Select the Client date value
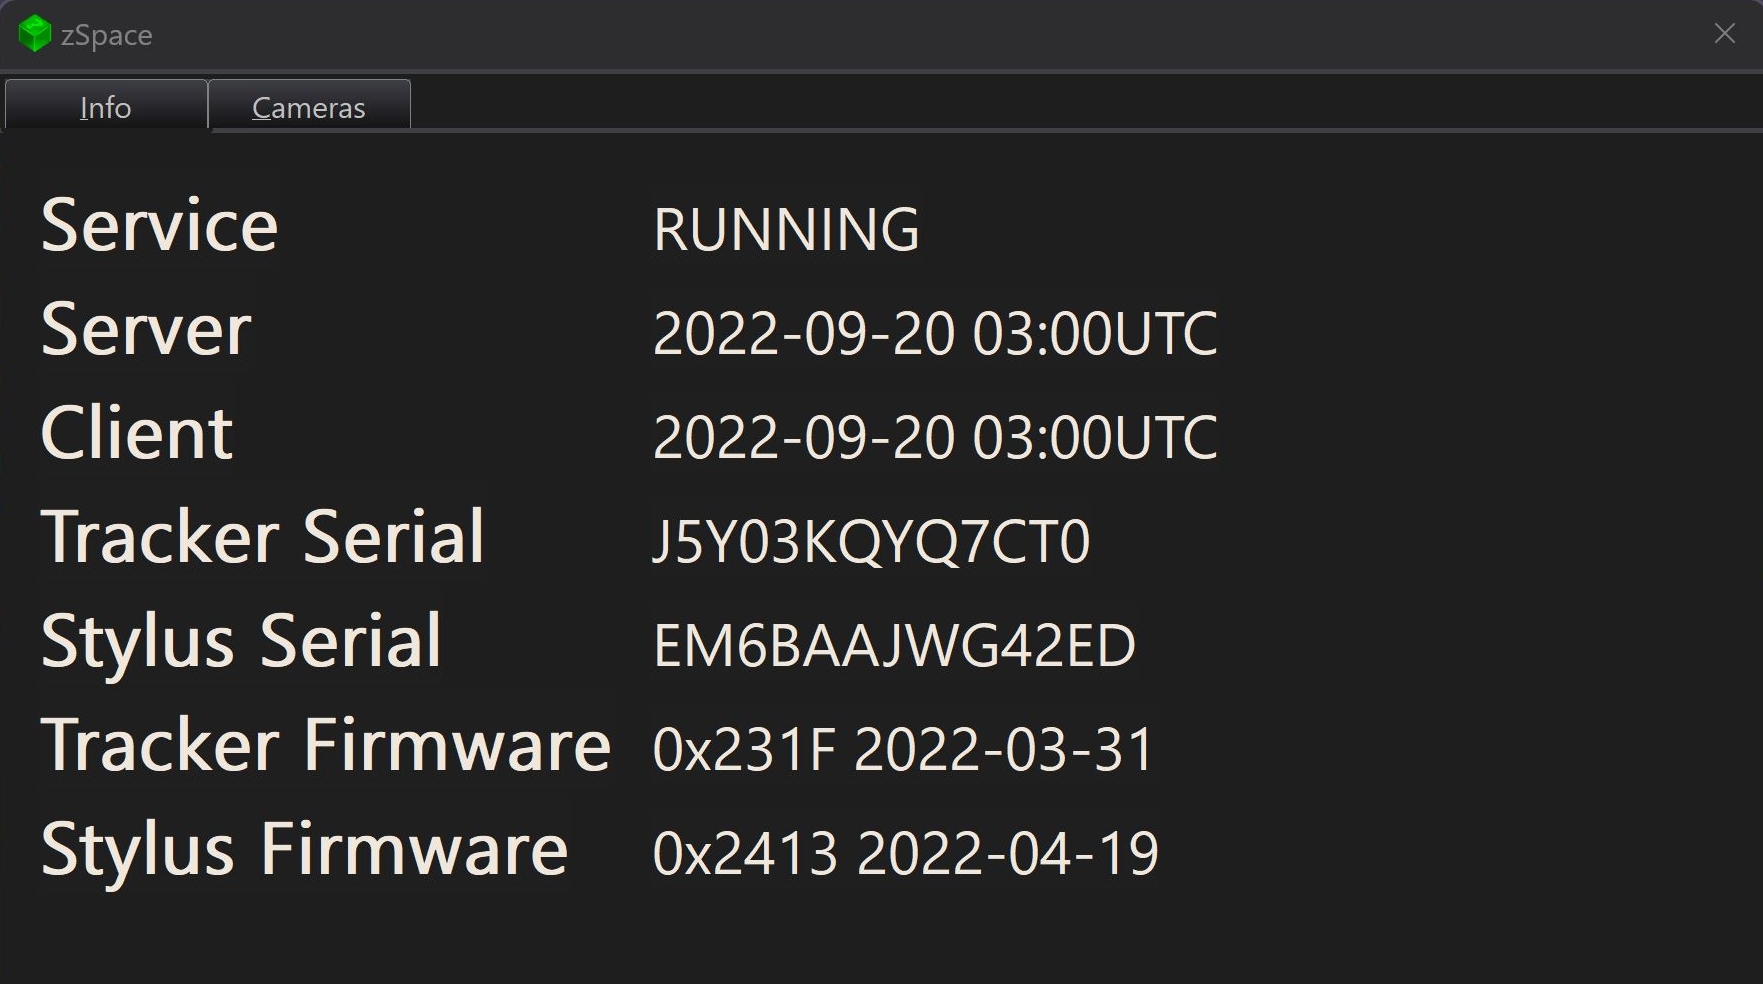This screenshot has width=1763, height=984. [934, 437]
